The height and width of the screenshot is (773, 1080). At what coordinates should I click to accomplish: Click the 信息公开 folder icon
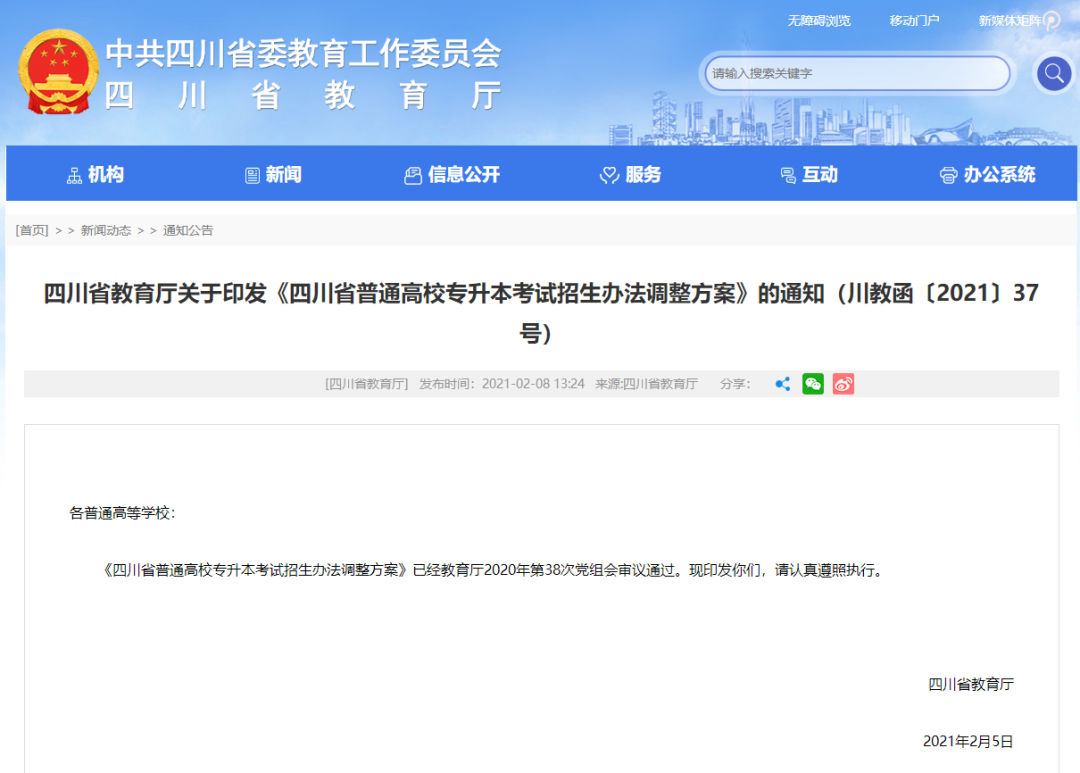click(413, 176)
